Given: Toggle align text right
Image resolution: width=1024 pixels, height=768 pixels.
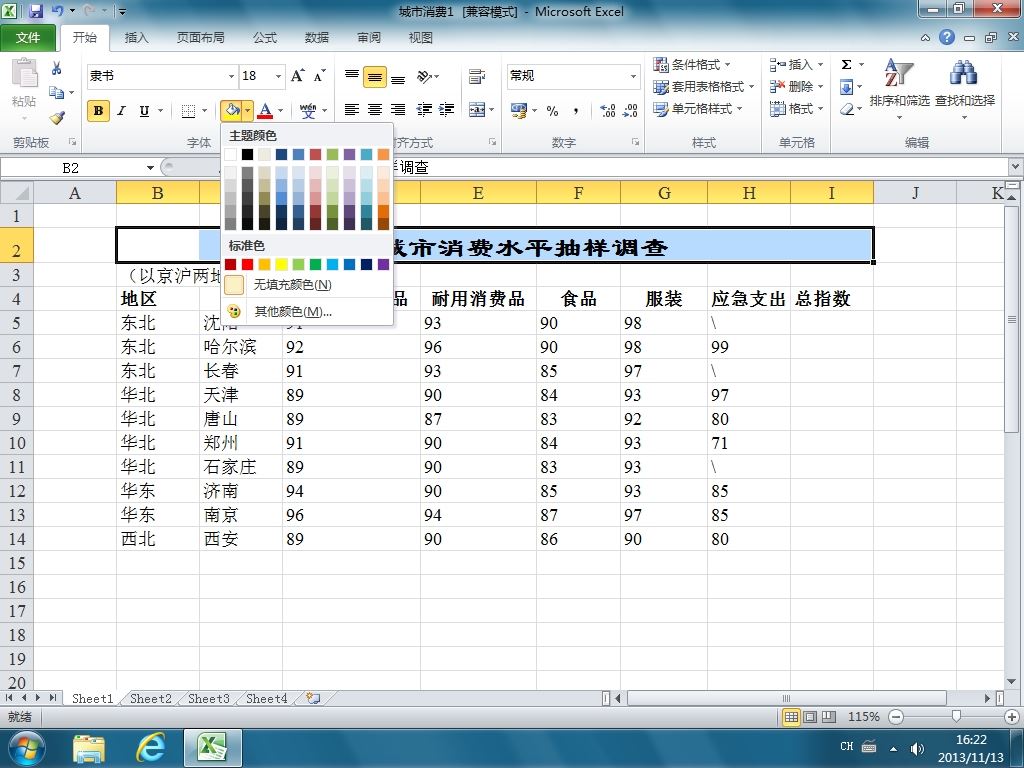Looking at the screenshot, I should pos(398,110).
